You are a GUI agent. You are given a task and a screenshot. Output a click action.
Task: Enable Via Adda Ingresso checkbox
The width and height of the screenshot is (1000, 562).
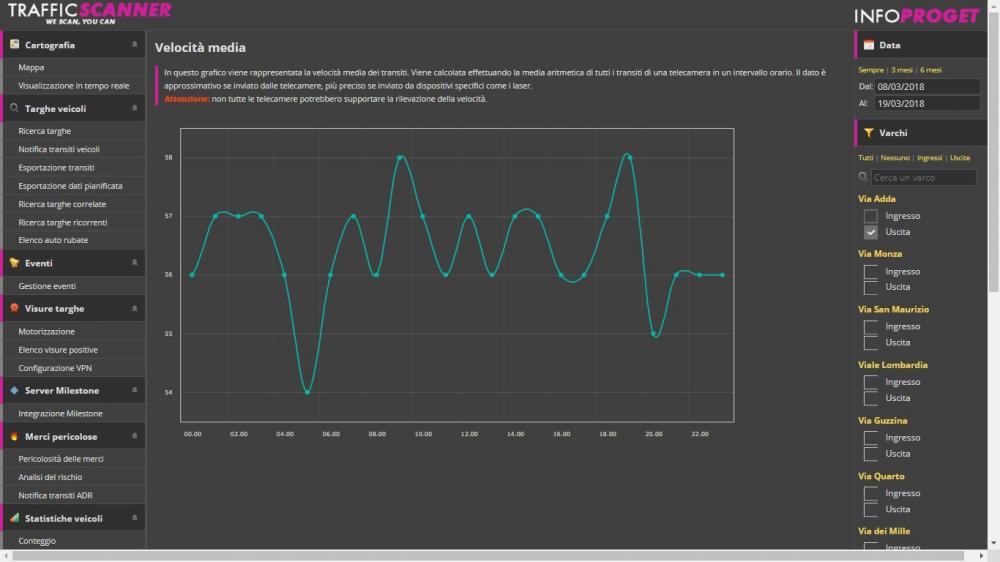pos(871,216)
